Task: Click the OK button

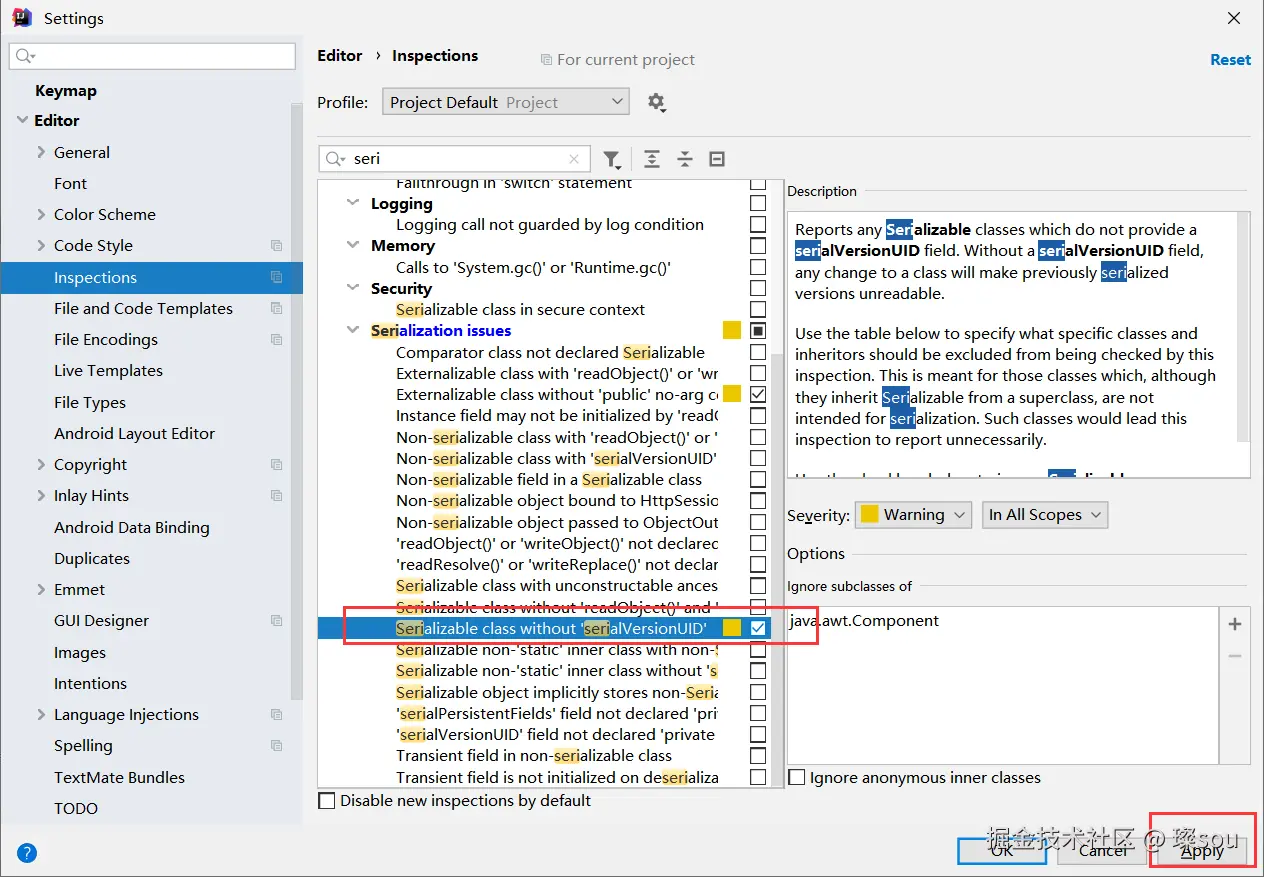Action: [1002, 850]
